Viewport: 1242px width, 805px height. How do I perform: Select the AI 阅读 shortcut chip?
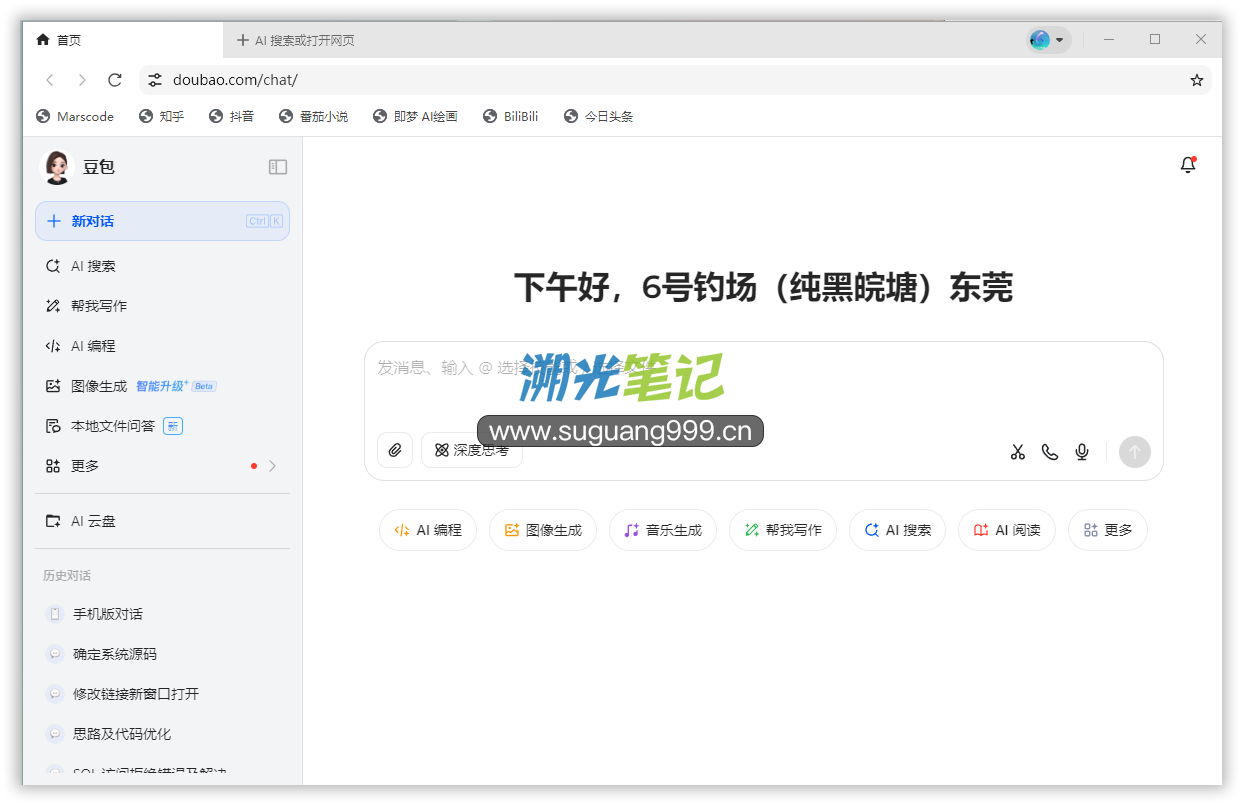tap(1007, 530)
